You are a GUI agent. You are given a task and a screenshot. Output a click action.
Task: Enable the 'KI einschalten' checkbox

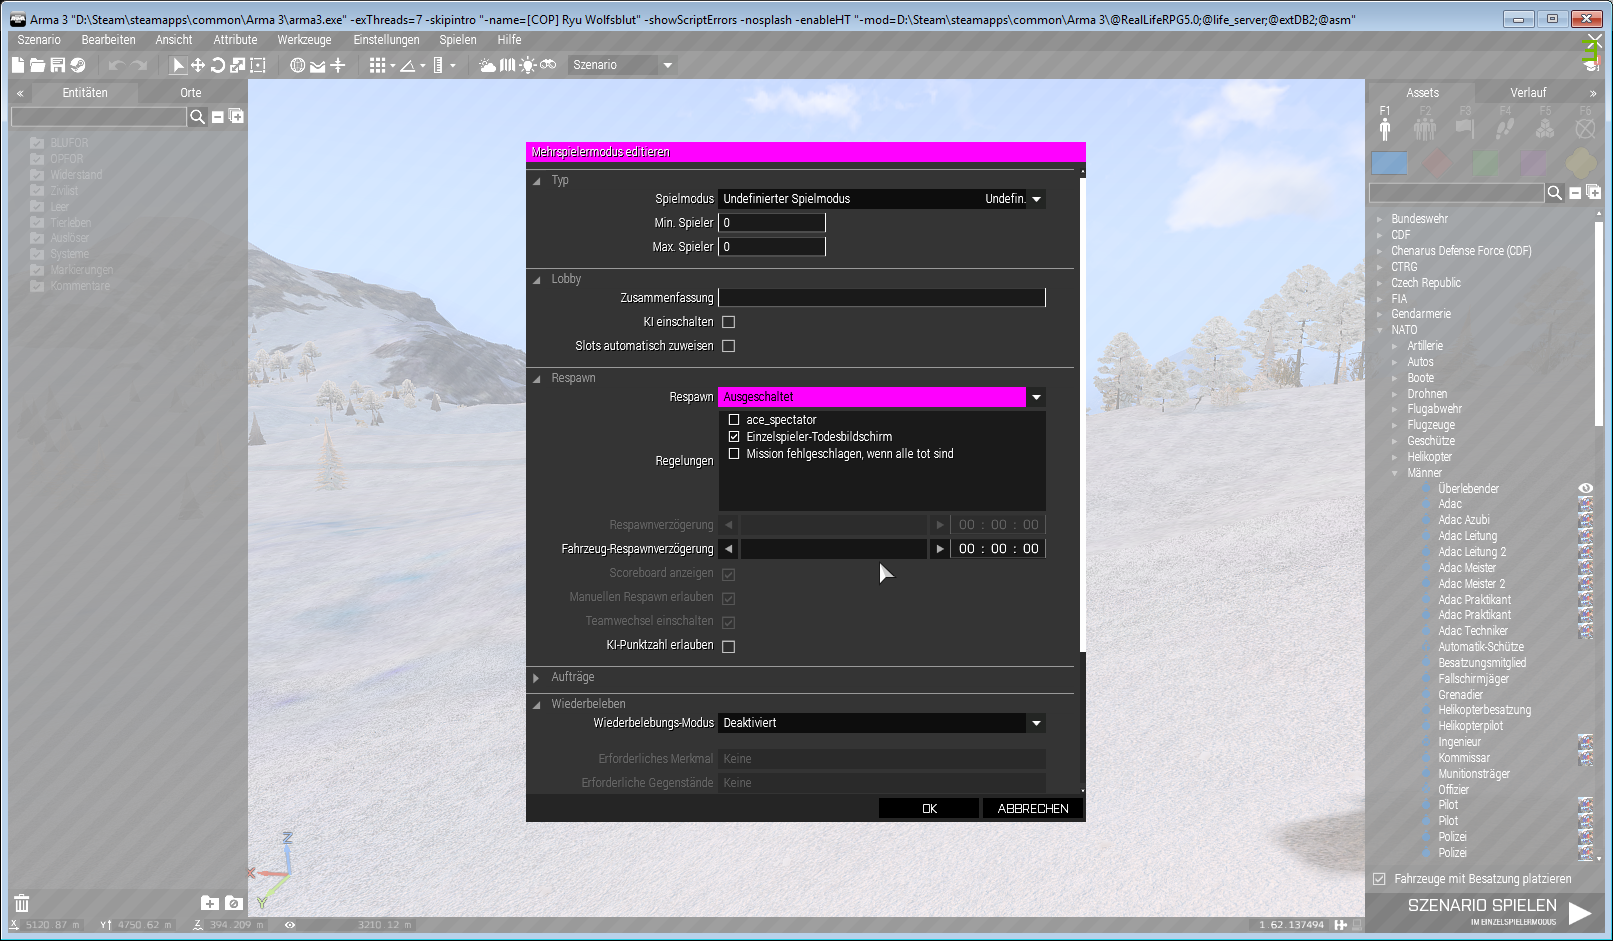click(x=729, y=322)
